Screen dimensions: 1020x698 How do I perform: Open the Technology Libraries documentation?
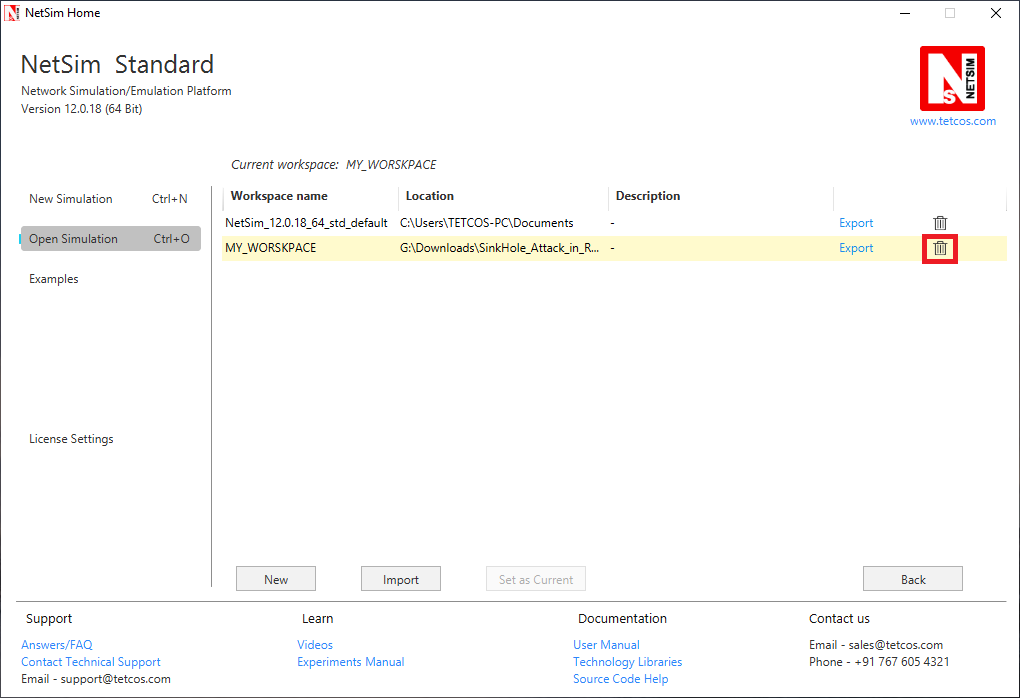point(627,661)
